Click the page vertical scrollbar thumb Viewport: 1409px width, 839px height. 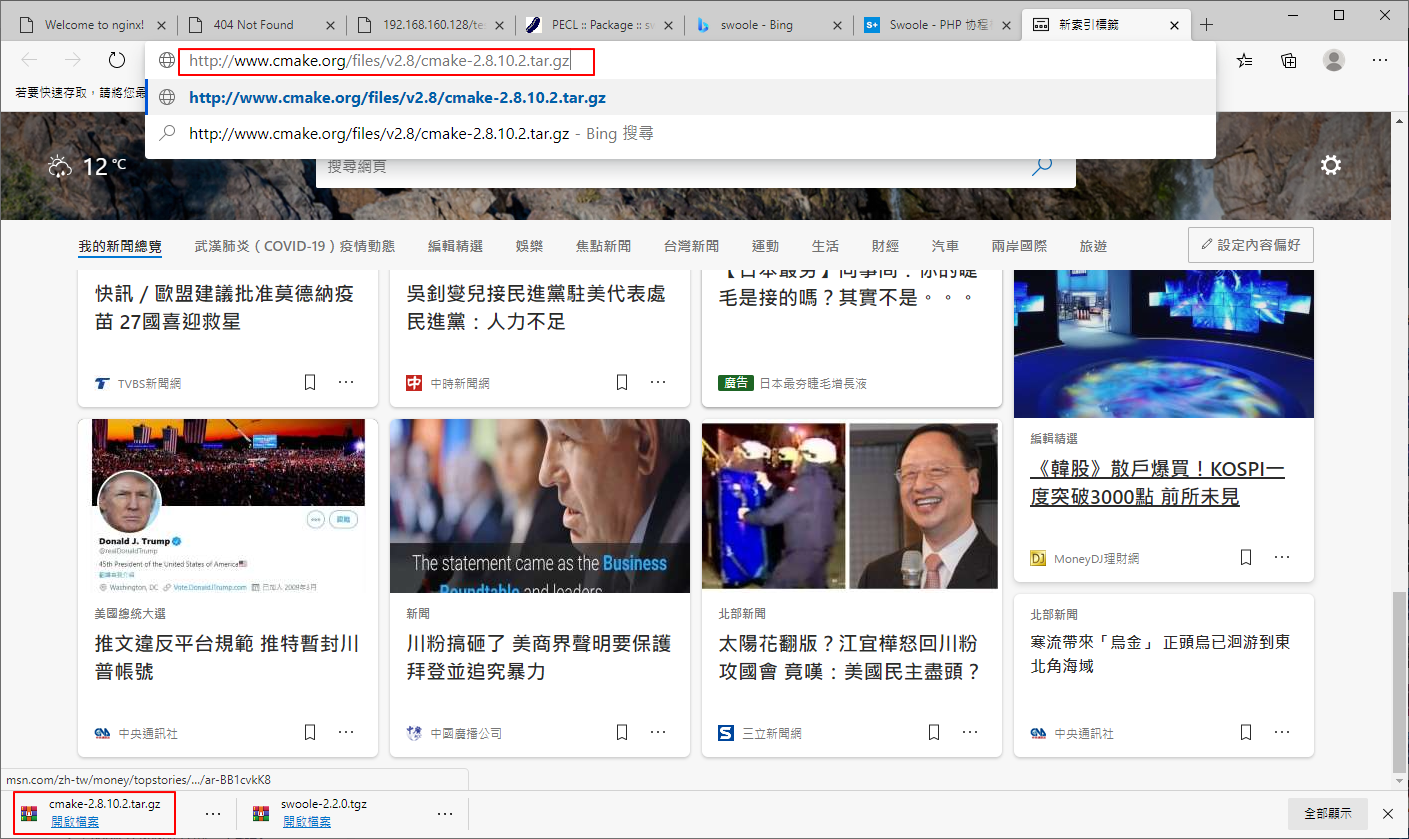point(1399,682)
